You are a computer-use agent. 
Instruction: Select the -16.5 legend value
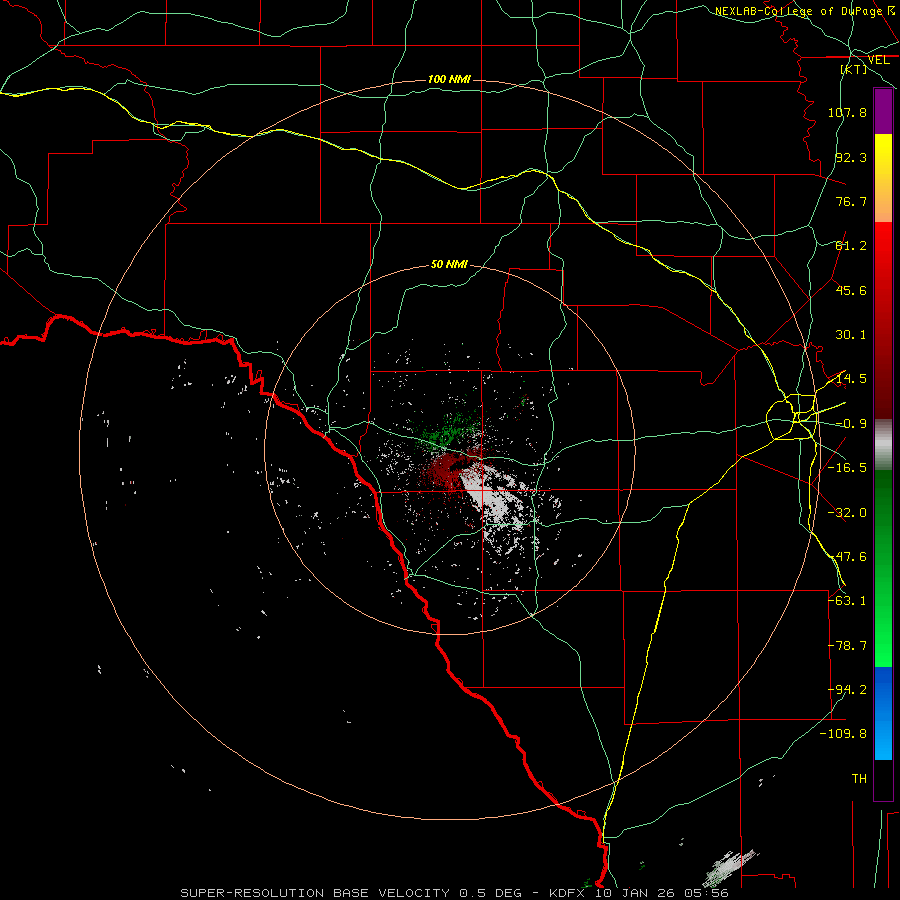[847, 468]
